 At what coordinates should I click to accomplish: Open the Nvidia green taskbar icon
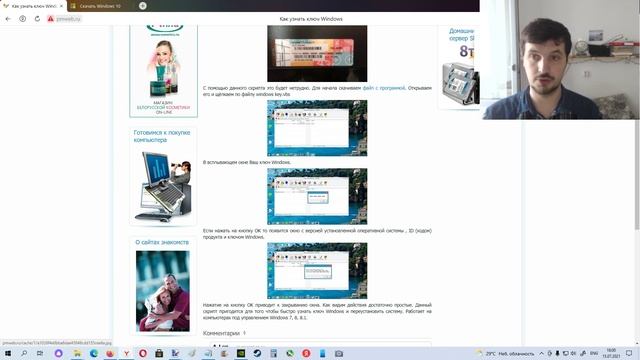click(241, 353)
